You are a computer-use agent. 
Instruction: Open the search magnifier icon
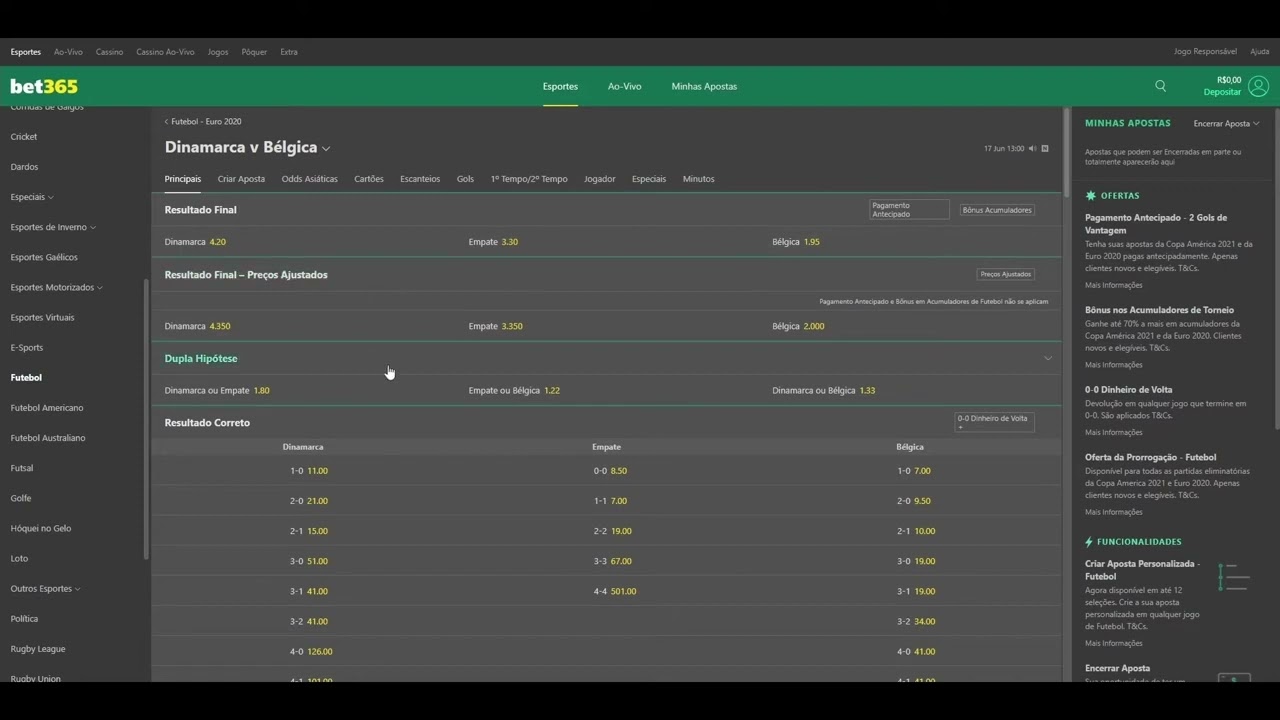click(1160, 86)
